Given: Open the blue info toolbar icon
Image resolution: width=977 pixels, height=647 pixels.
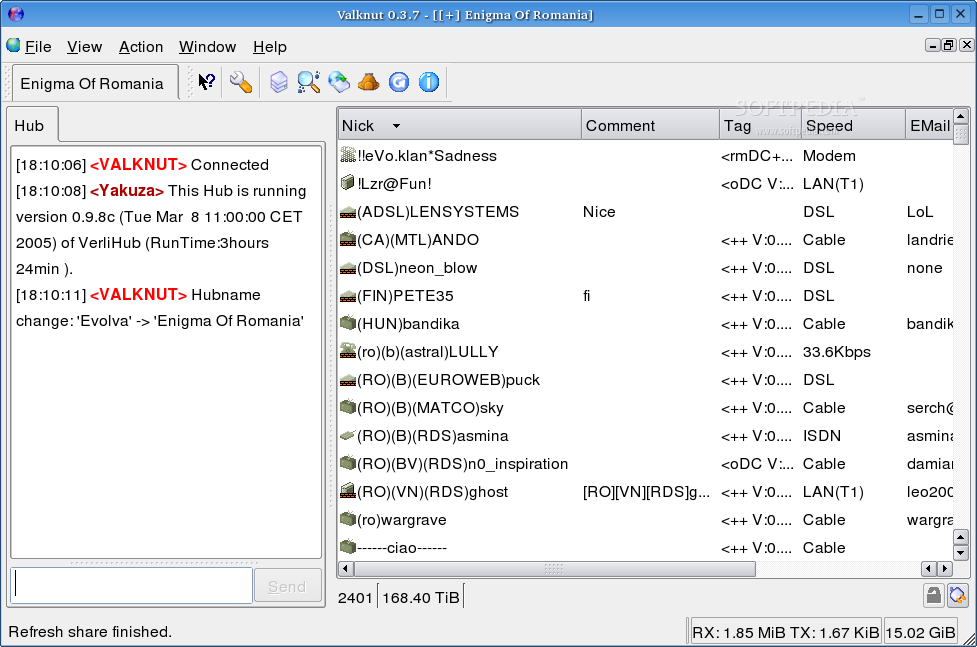Looking at the screenshot, I should [x=429, y=82].
